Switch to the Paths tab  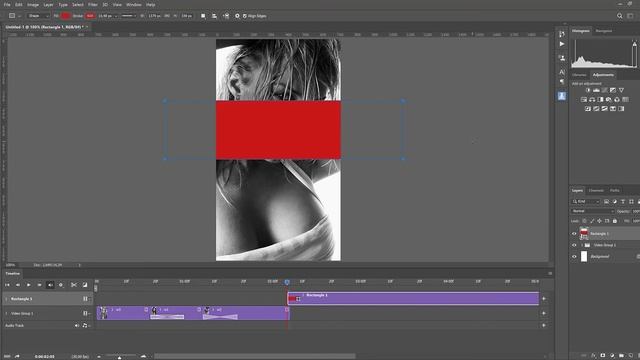click(x=614, y=191)
